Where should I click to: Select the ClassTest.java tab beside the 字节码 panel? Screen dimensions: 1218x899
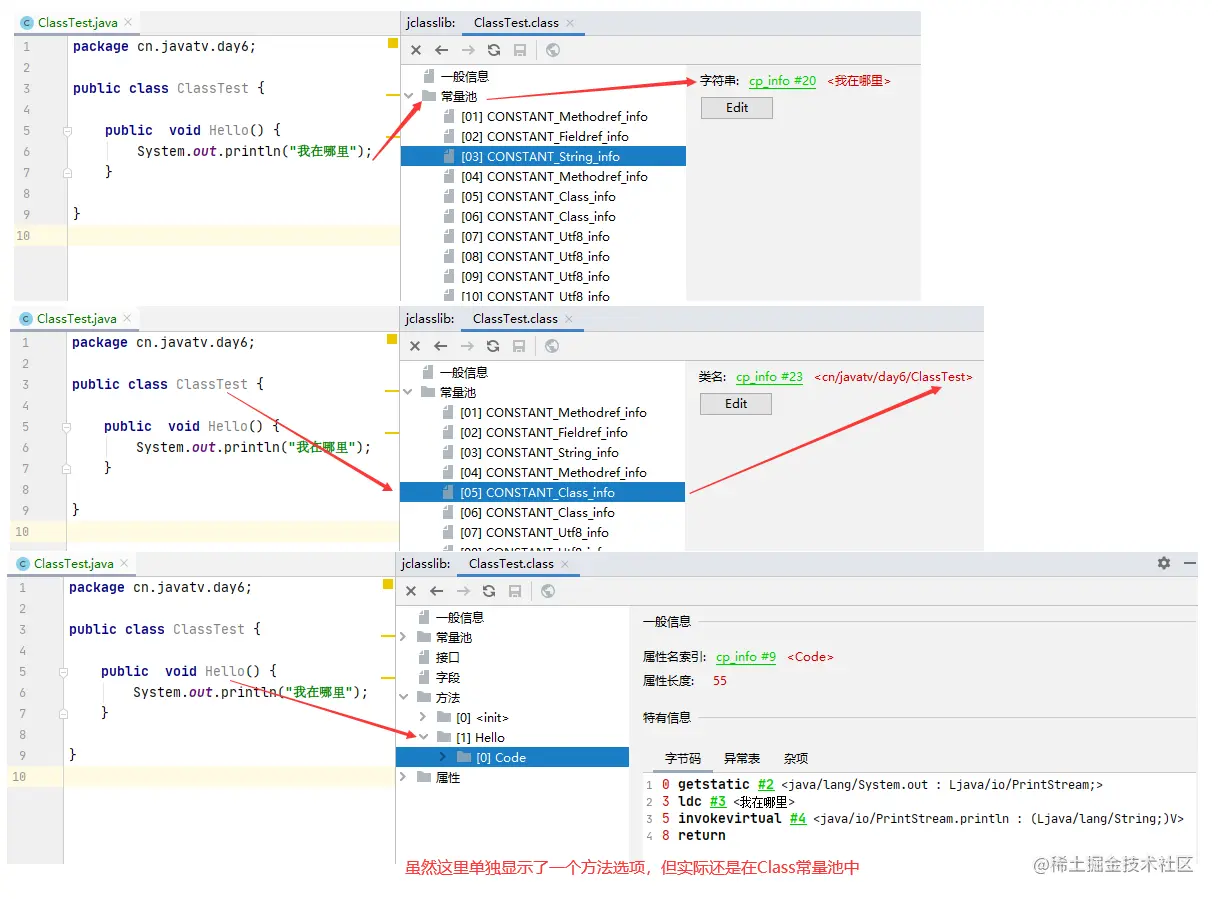74,564
